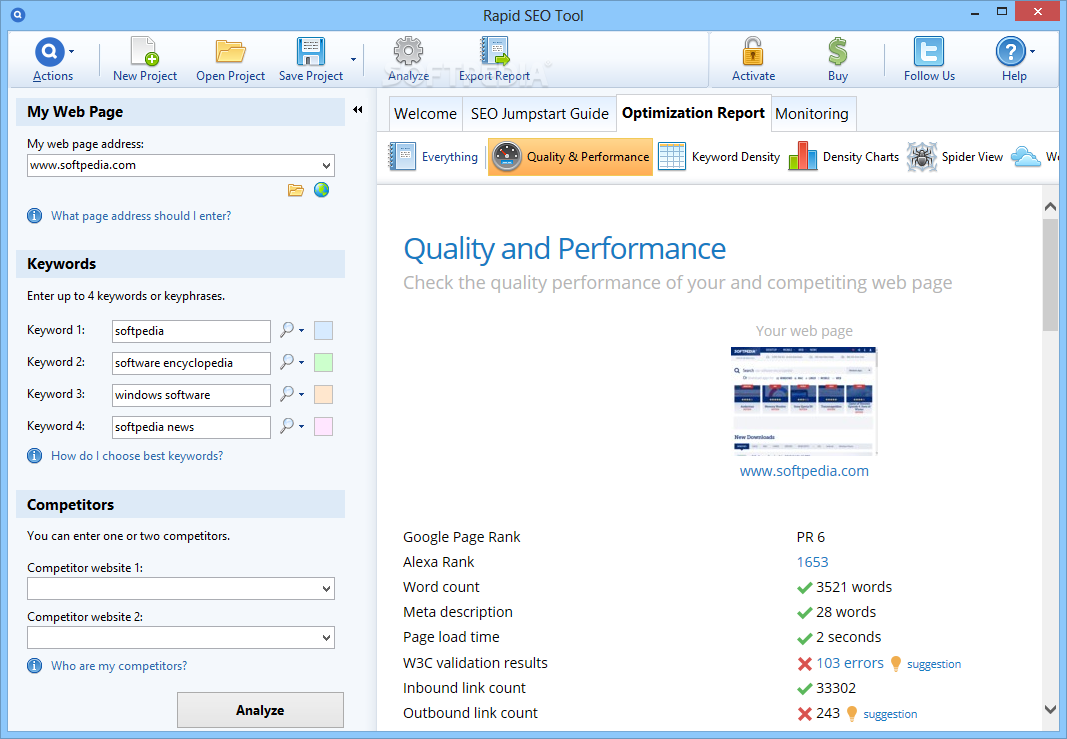Open 'Who are my competitors?' link
Image resolution: width=1067 pixels, height=739 pixels.
click(119, 666)
